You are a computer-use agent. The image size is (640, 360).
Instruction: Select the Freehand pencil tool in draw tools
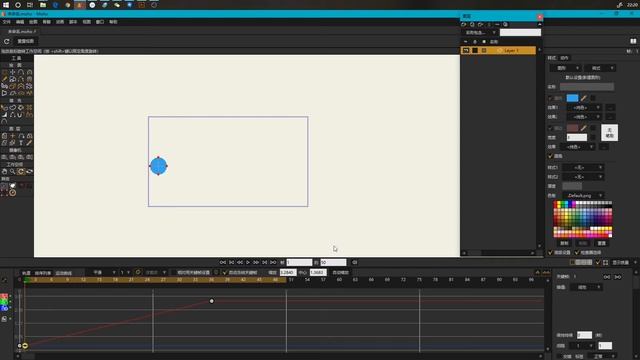(4, 79)
